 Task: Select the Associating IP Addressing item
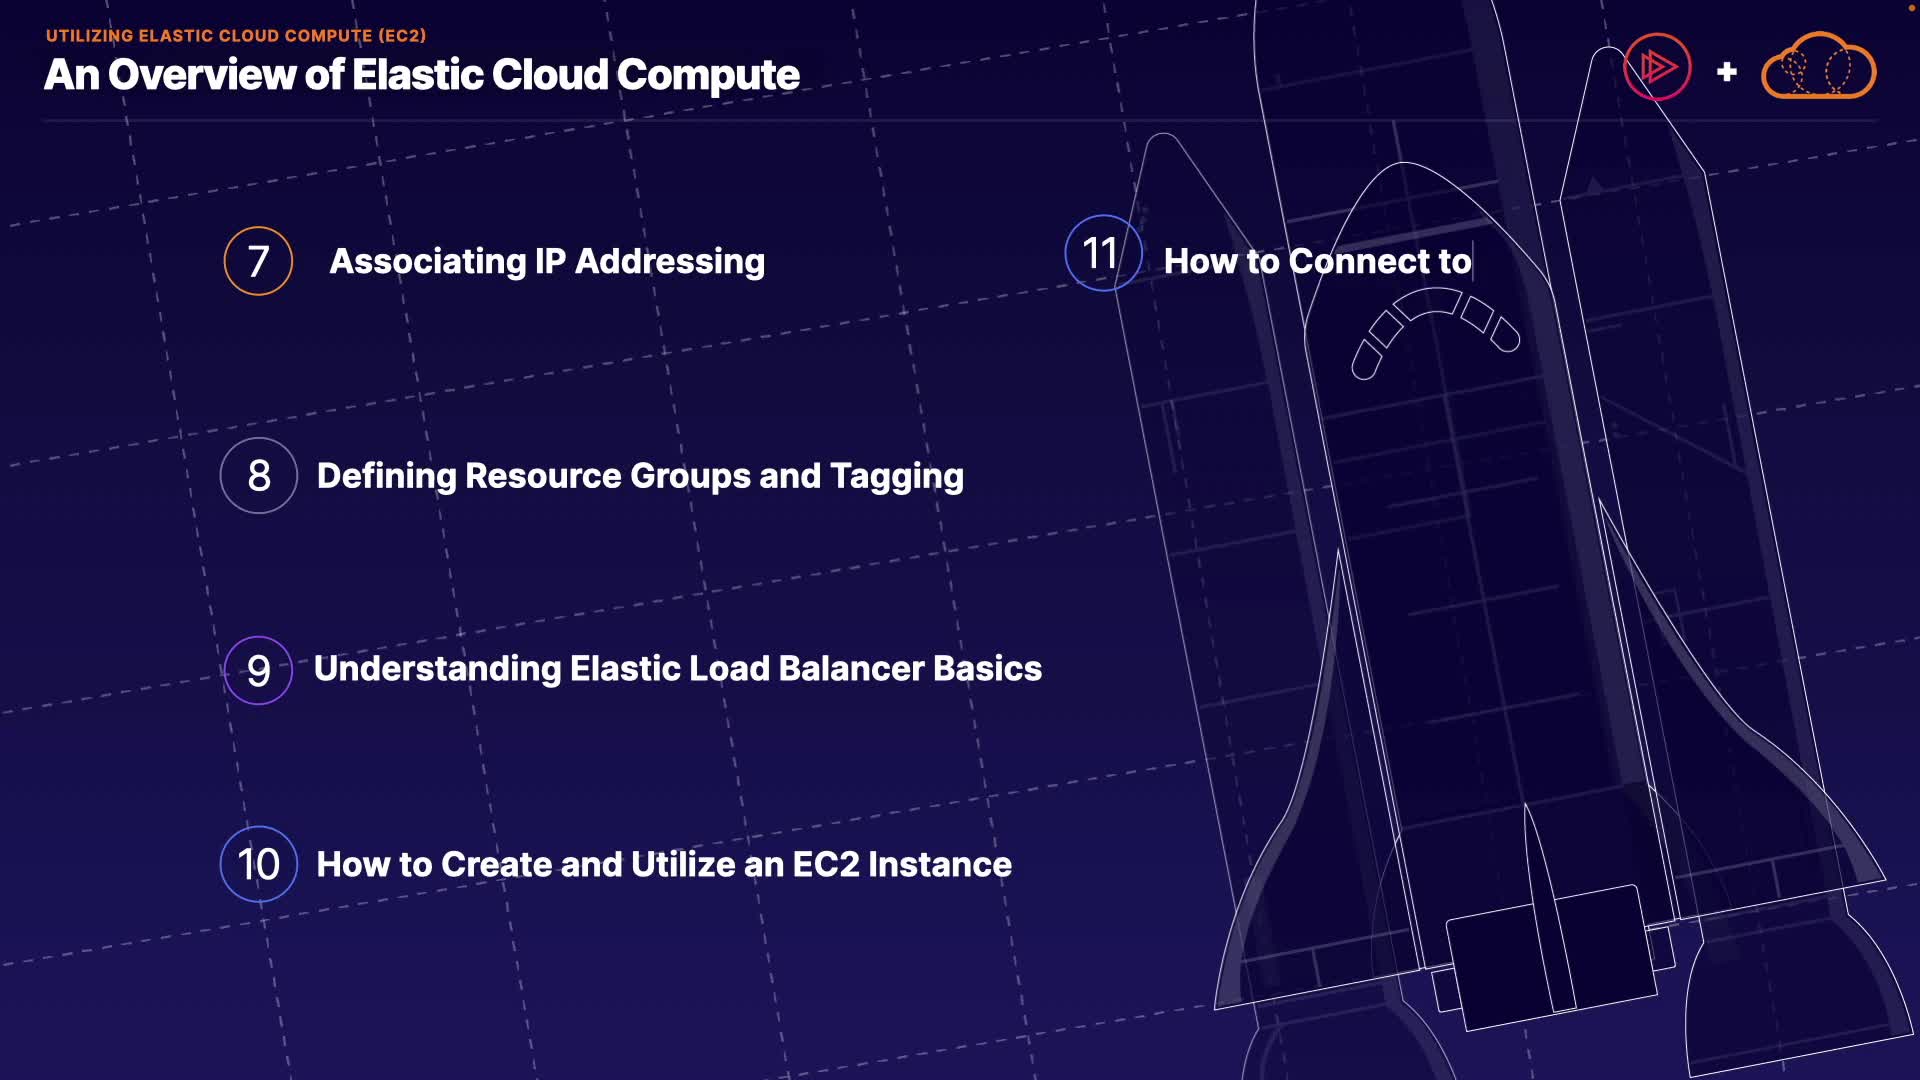click(547, 261)
